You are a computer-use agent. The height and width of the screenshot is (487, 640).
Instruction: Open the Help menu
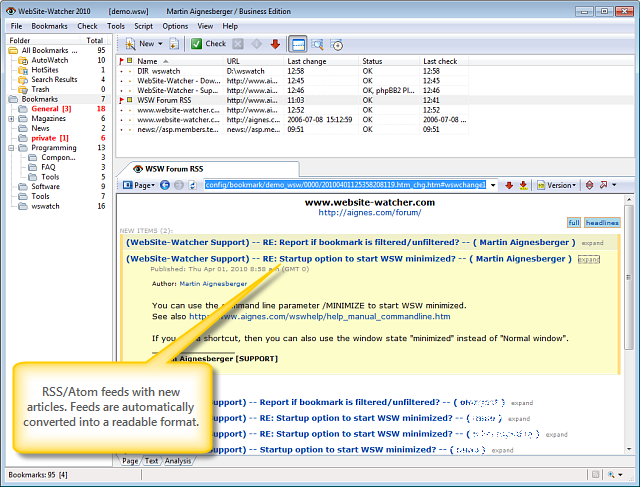(x=230, y=26)
